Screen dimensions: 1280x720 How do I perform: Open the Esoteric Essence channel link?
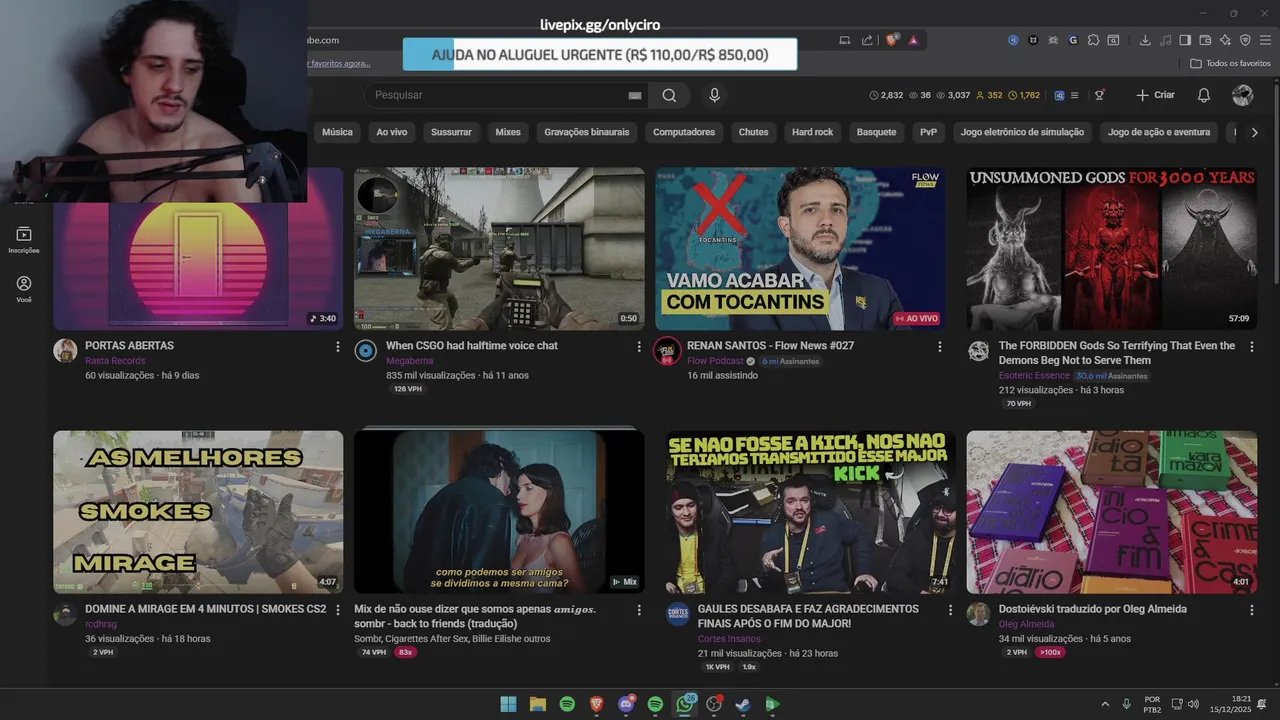(1034, 376)
